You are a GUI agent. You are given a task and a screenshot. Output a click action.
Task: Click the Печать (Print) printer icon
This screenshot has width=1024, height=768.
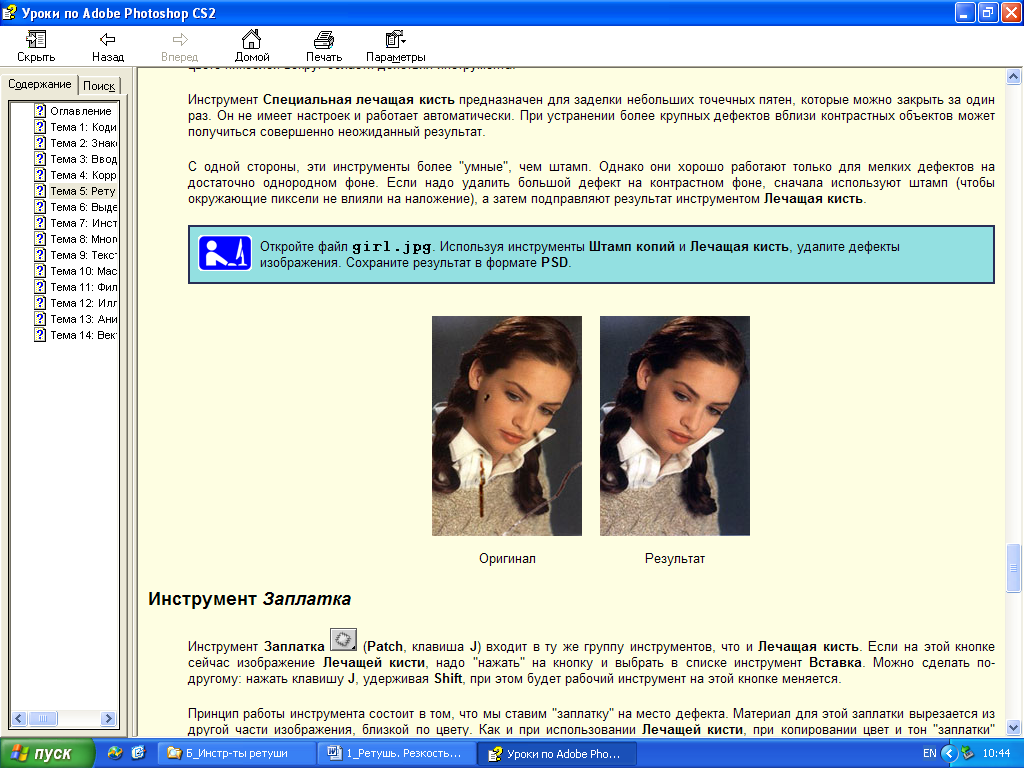(324, 40)
